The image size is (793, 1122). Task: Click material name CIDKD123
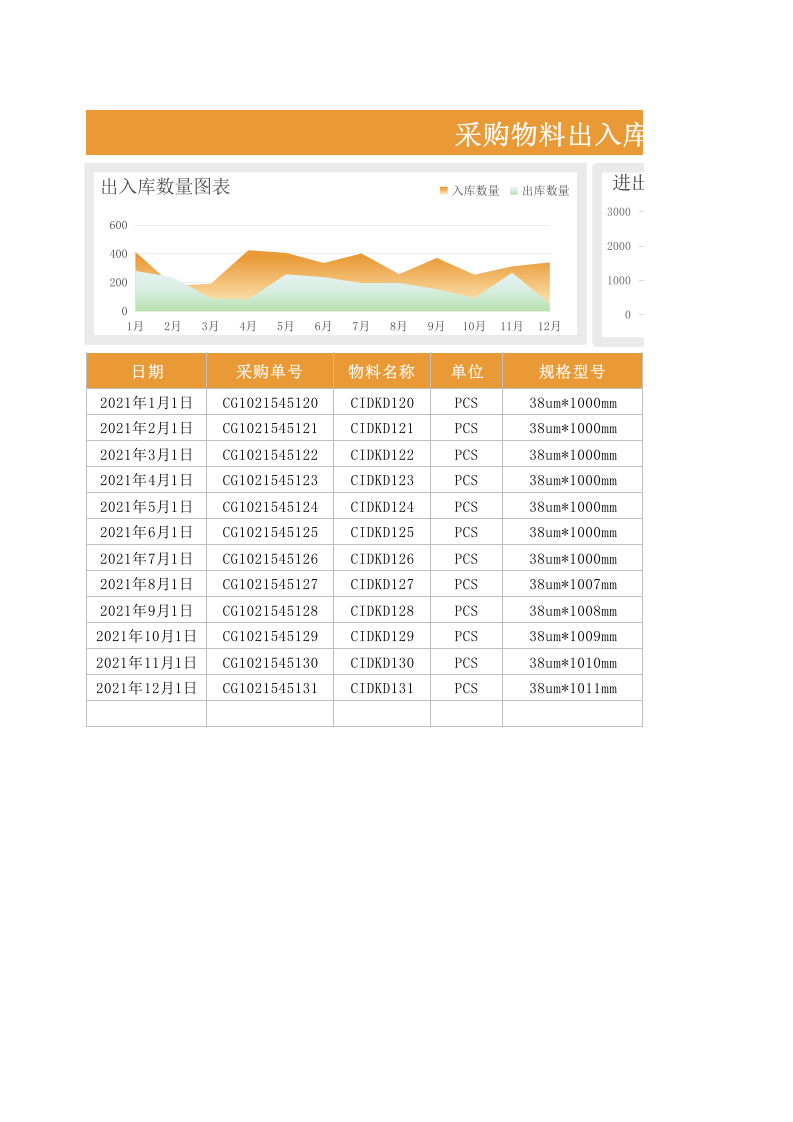(x=382, y=480)
